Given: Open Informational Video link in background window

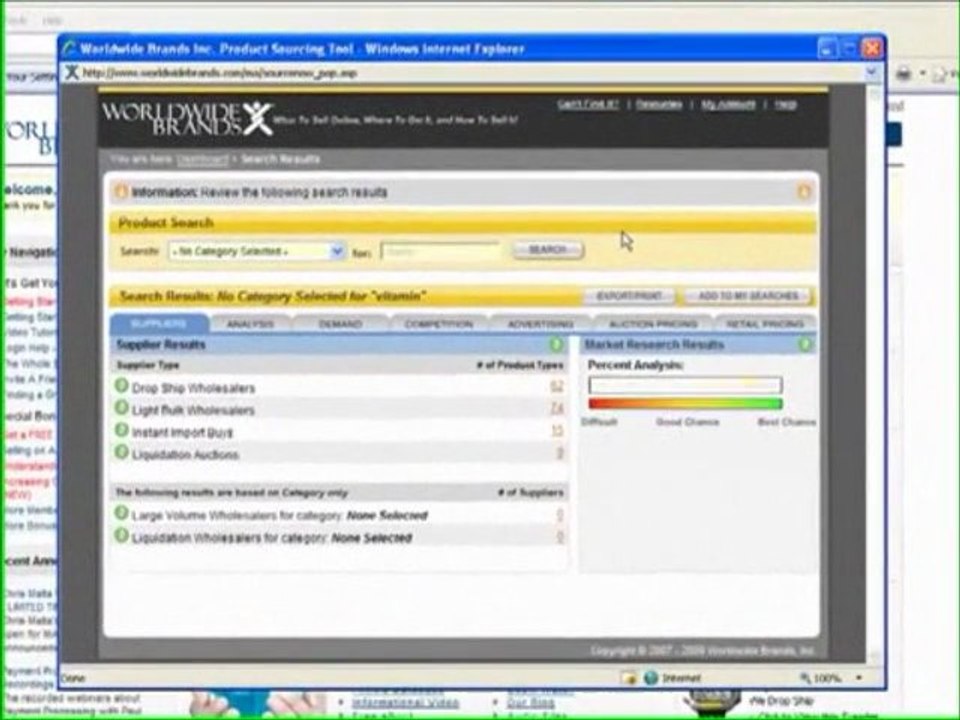Looking at the screenshot, I should 405,703.
